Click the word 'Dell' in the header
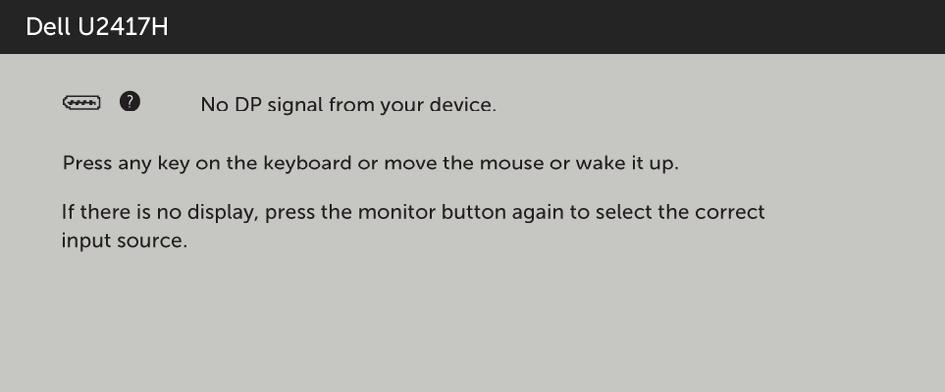Screen dimensions: 945x392 click(x=48, y=27)
